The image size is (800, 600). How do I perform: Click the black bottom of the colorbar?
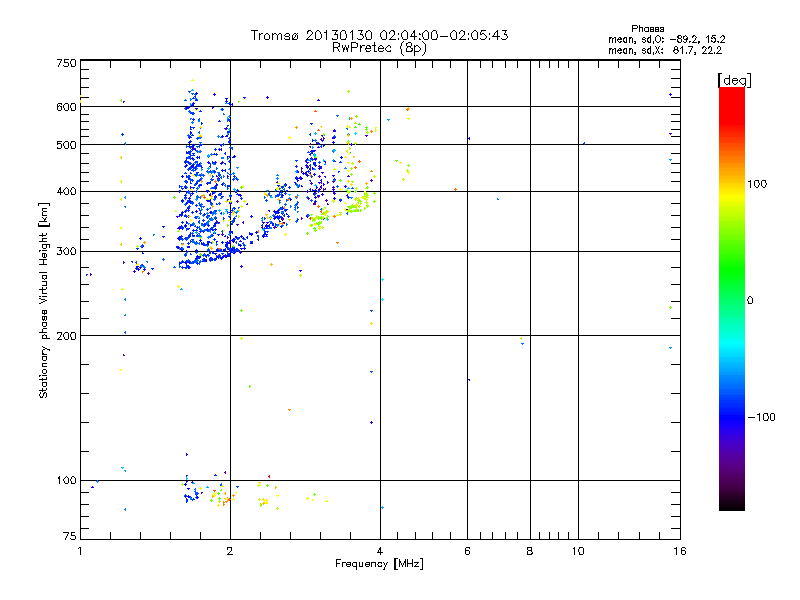732,503
